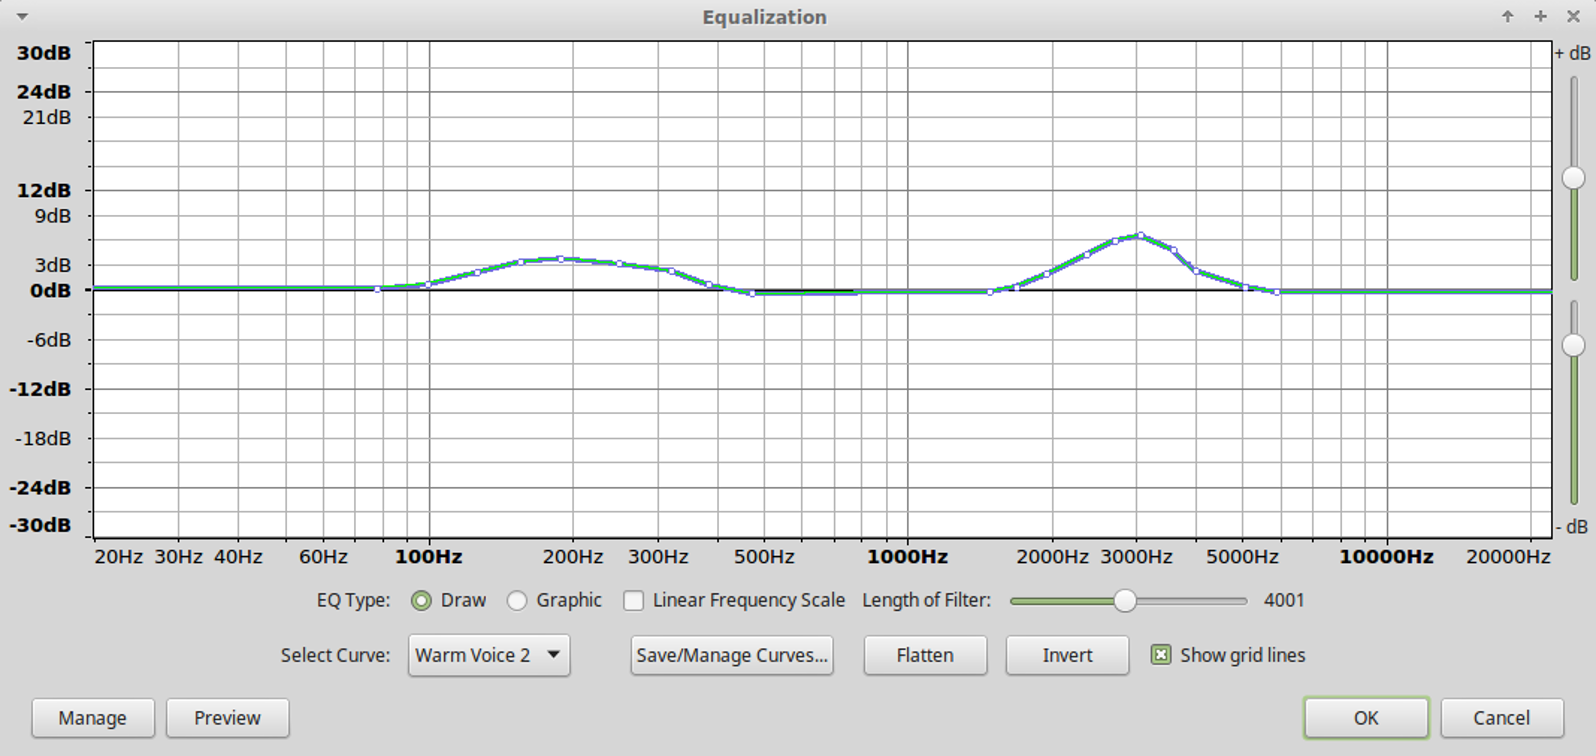Click the lower -dB vertical slider handle
Screen dimensions: 1596x756
tap(1574, 345)
